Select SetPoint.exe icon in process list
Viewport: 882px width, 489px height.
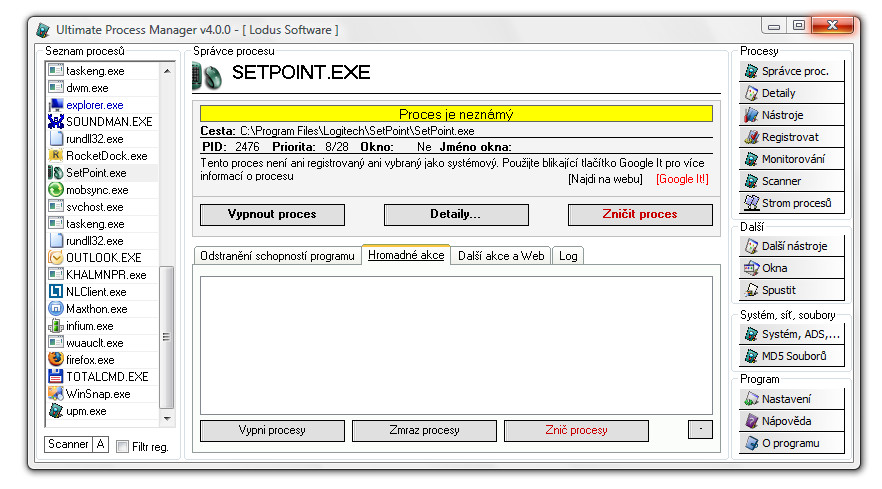click(x=56, y=173)
